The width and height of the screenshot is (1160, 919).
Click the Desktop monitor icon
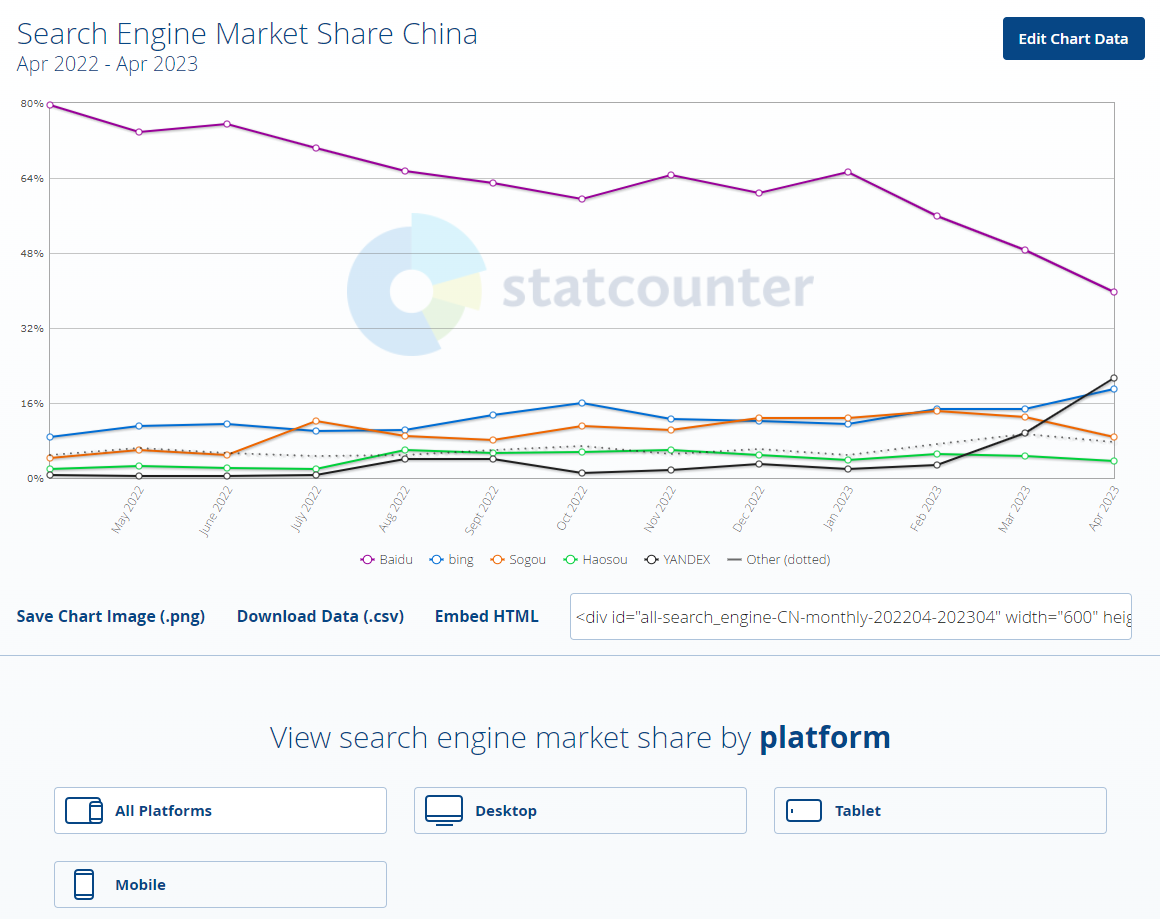click(x=444, y=810)
